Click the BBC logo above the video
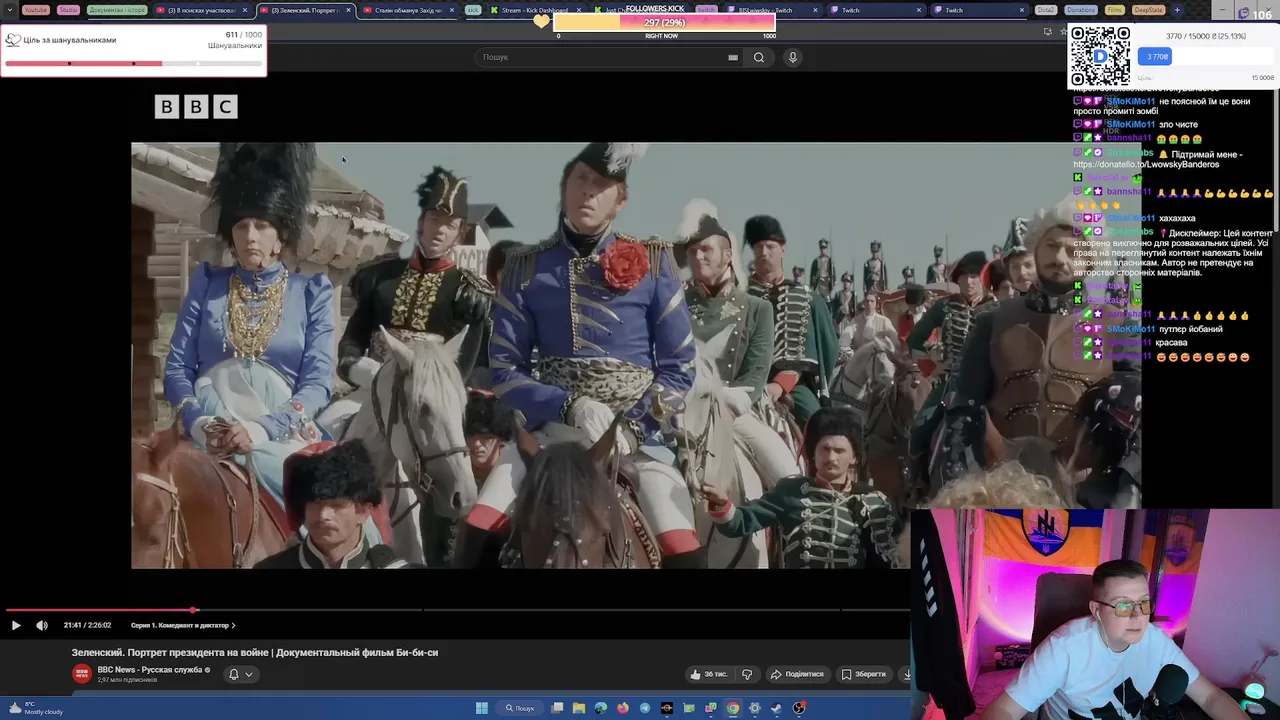Viewport: 1280px width, 720px height. 196,107
